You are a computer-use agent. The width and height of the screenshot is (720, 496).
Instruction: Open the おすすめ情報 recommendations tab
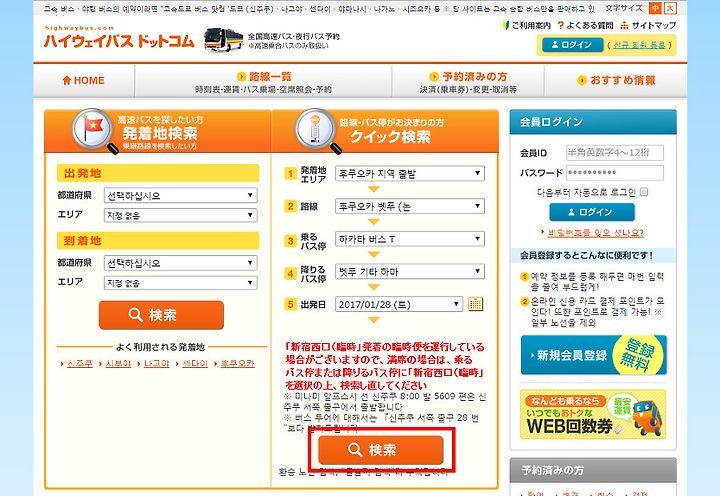point(616,80)
